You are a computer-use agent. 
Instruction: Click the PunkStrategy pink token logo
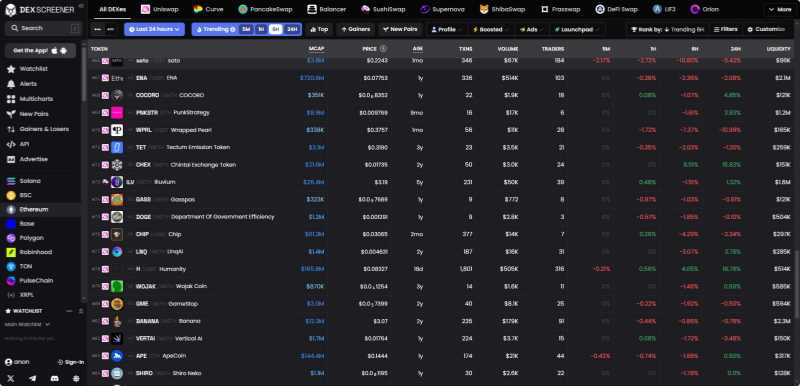[117, 113]
